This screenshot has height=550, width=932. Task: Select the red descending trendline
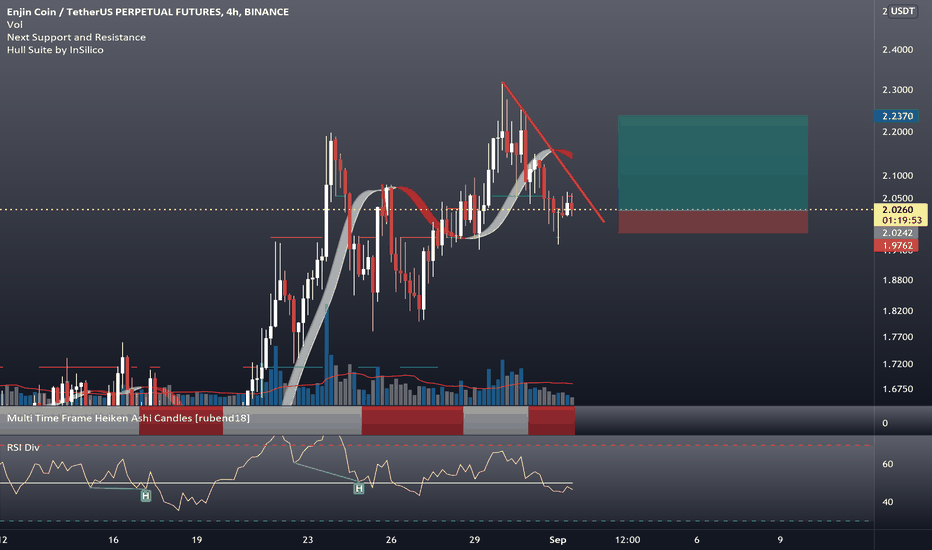tap(553, 152)
